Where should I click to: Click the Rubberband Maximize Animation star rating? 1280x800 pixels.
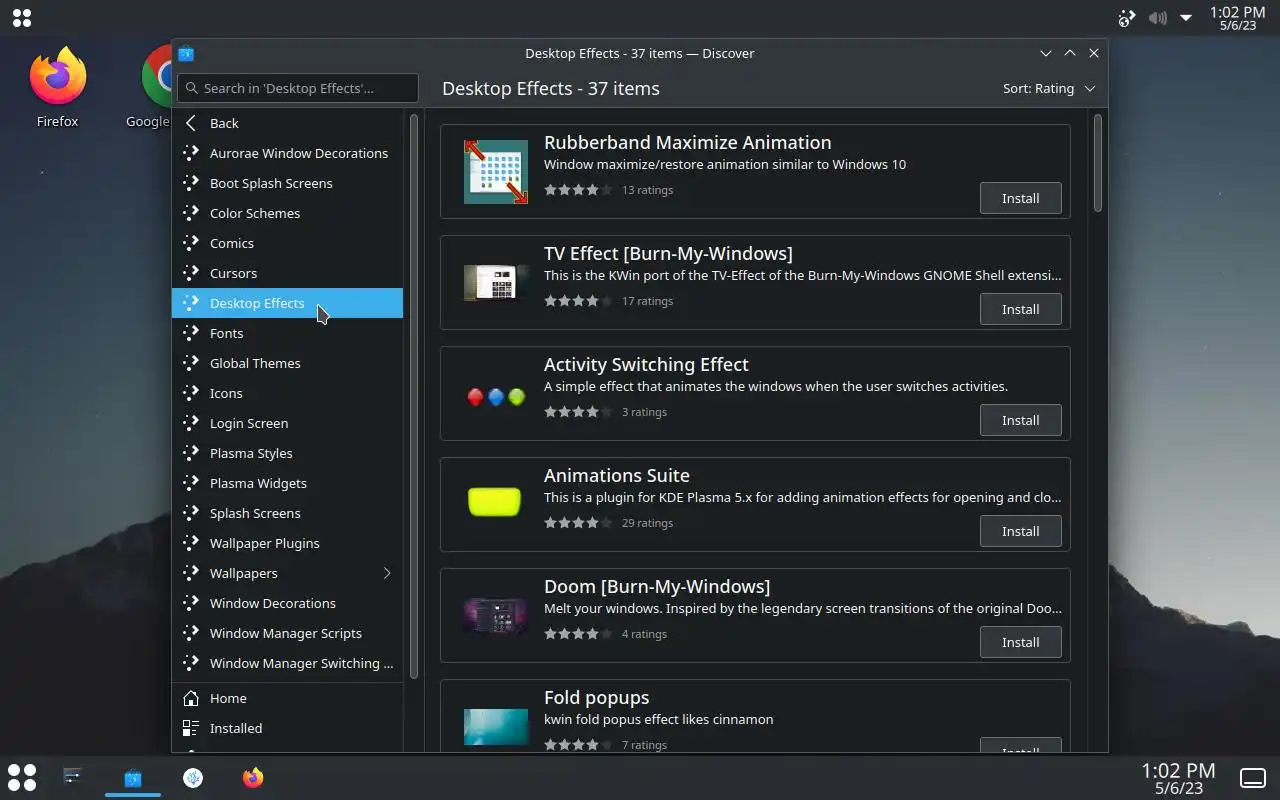(578, 190)
